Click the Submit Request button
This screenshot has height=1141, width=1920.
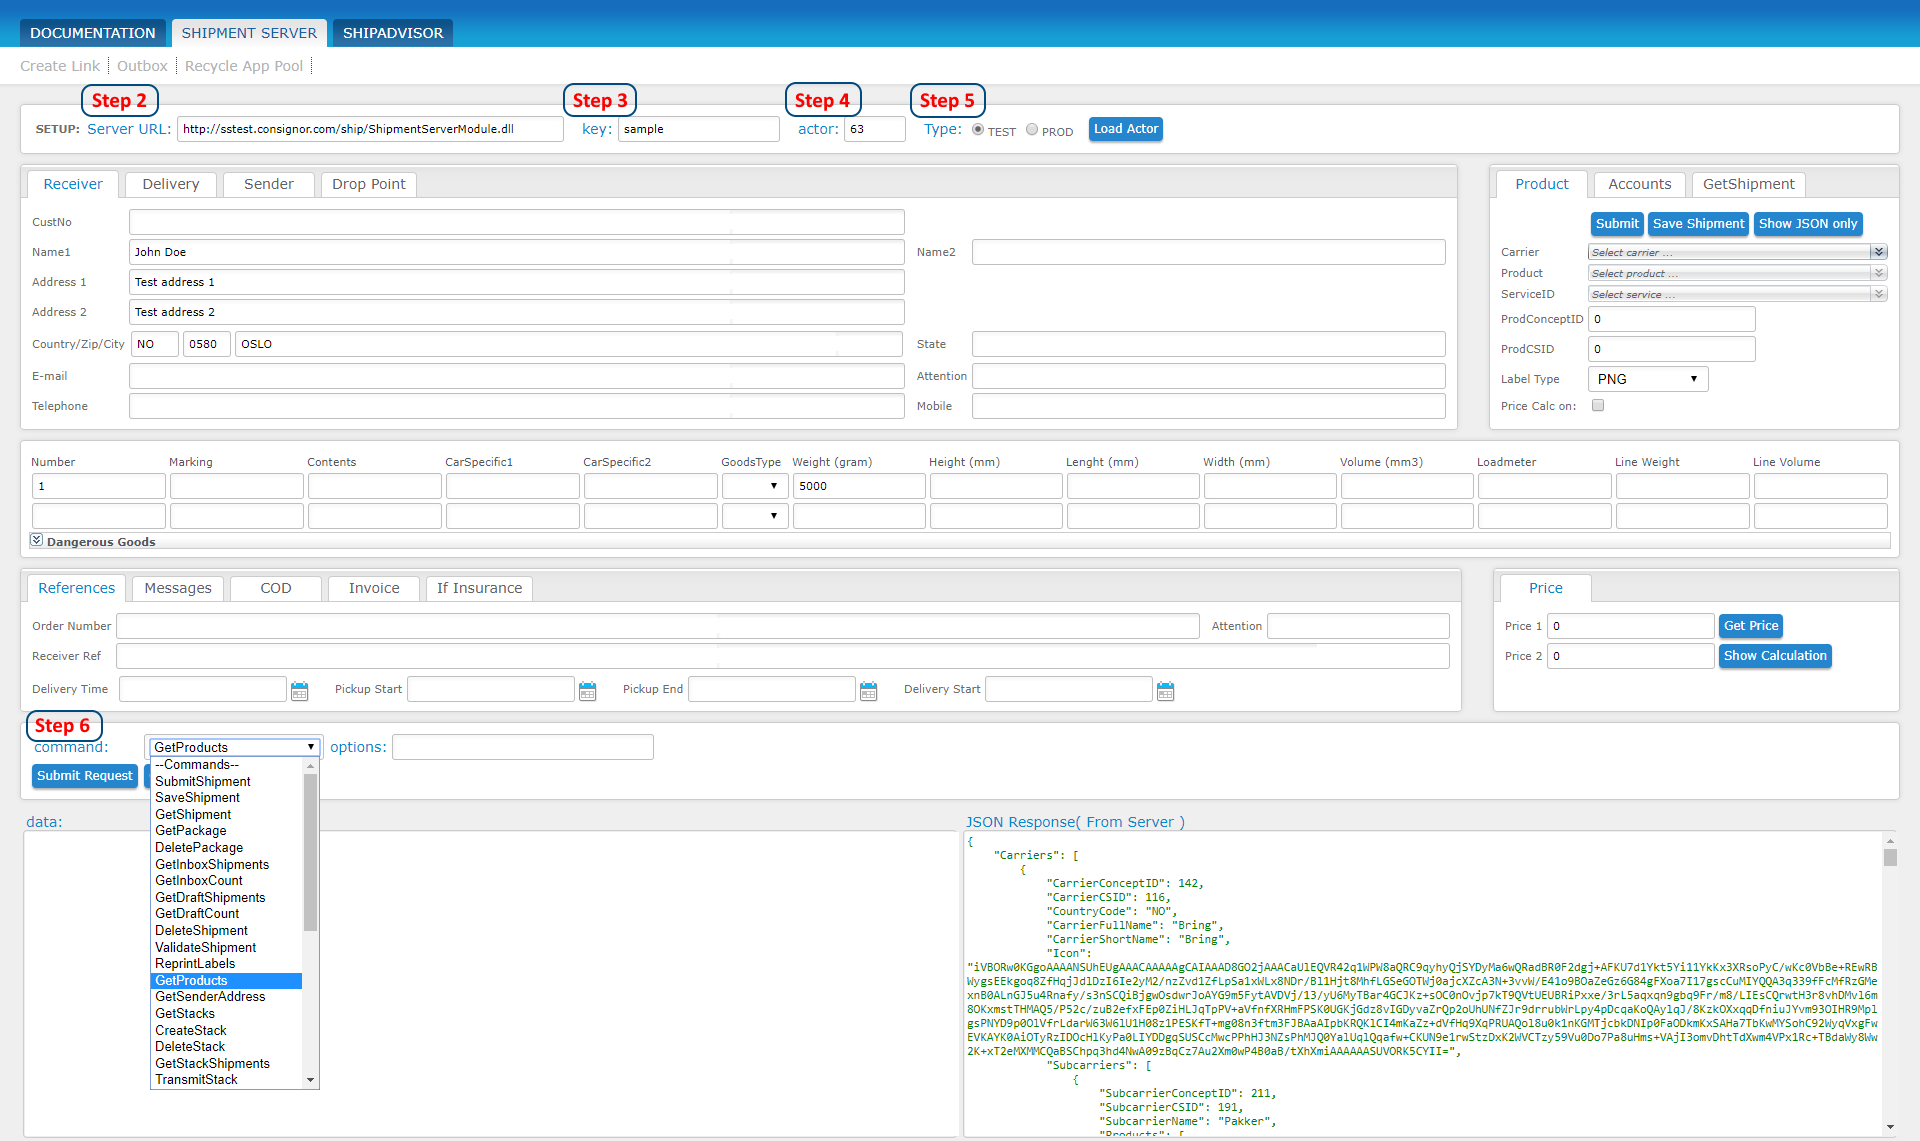point(85,776)
